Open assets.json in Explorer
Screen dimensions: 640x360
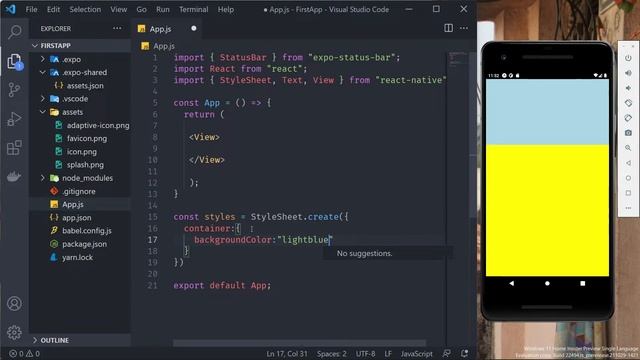click(85, 86)
